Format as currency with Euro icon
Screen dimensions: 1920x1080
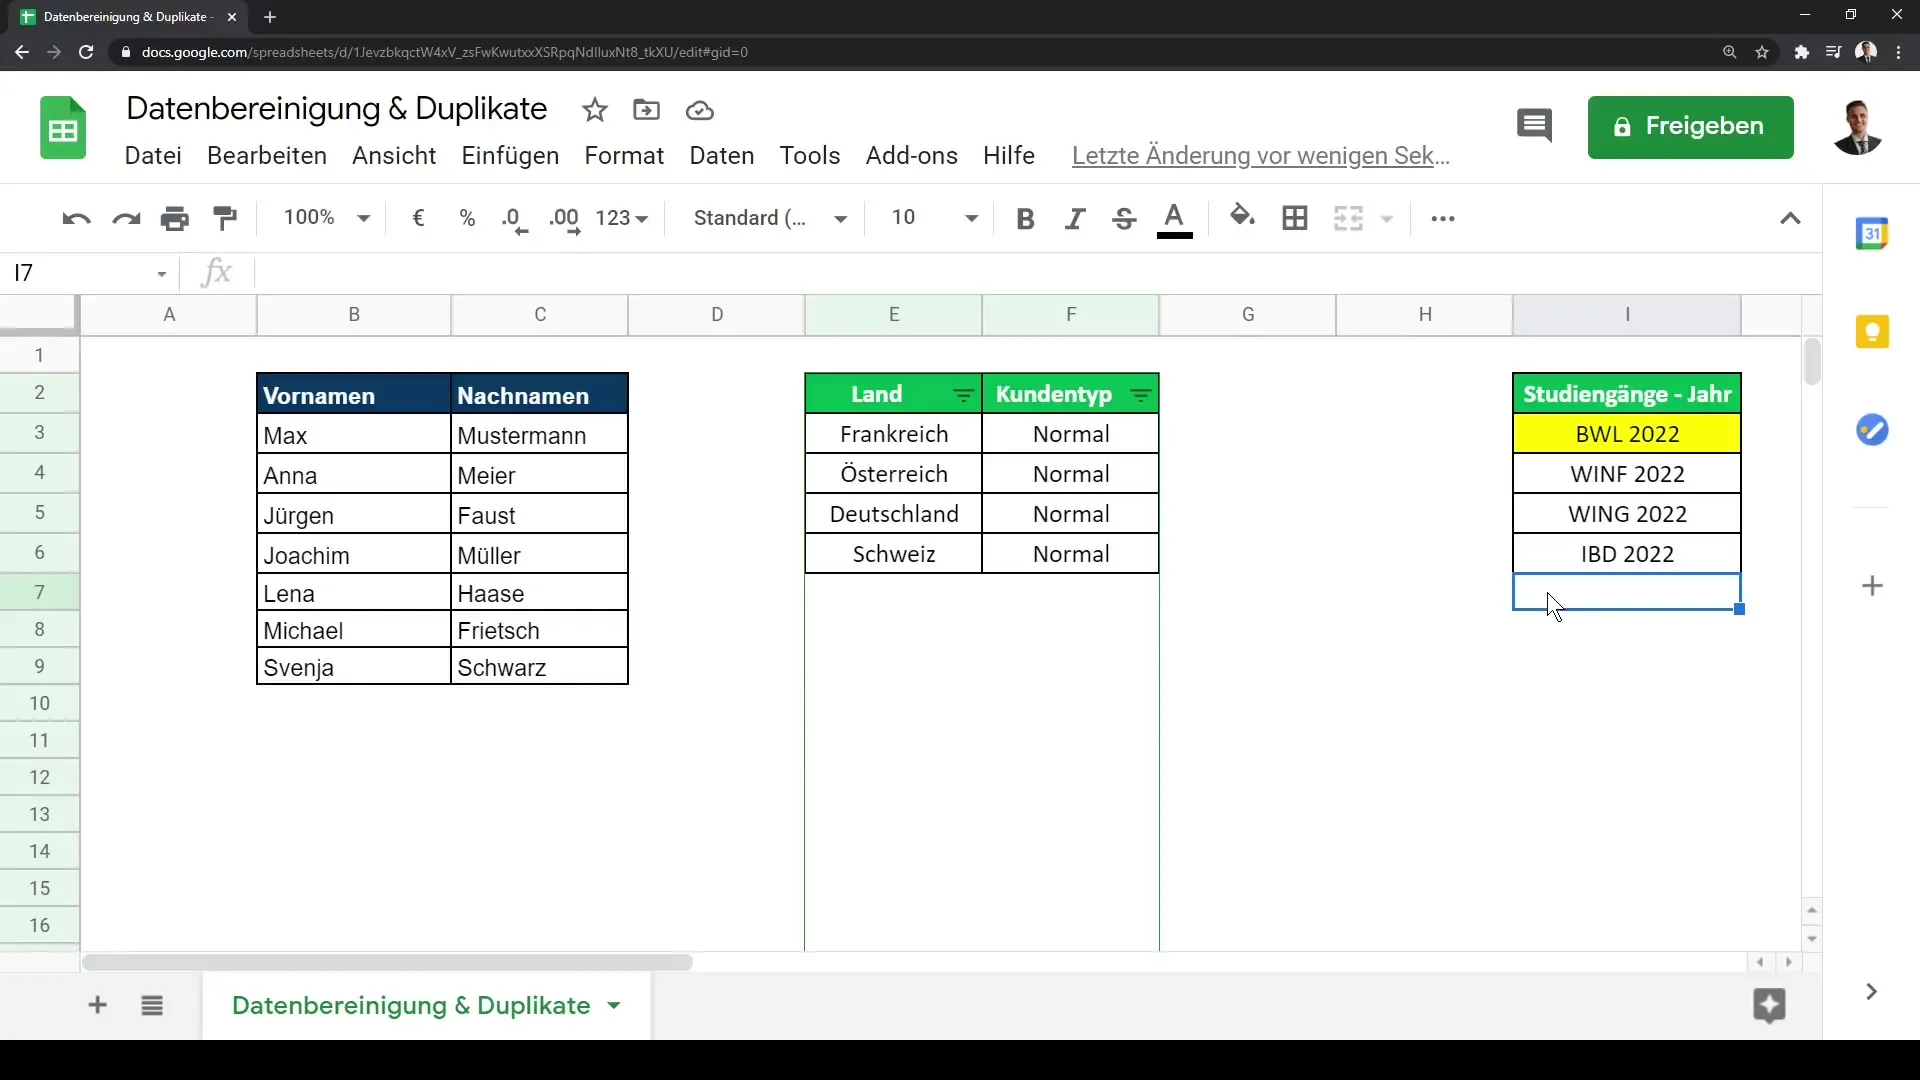418,218
